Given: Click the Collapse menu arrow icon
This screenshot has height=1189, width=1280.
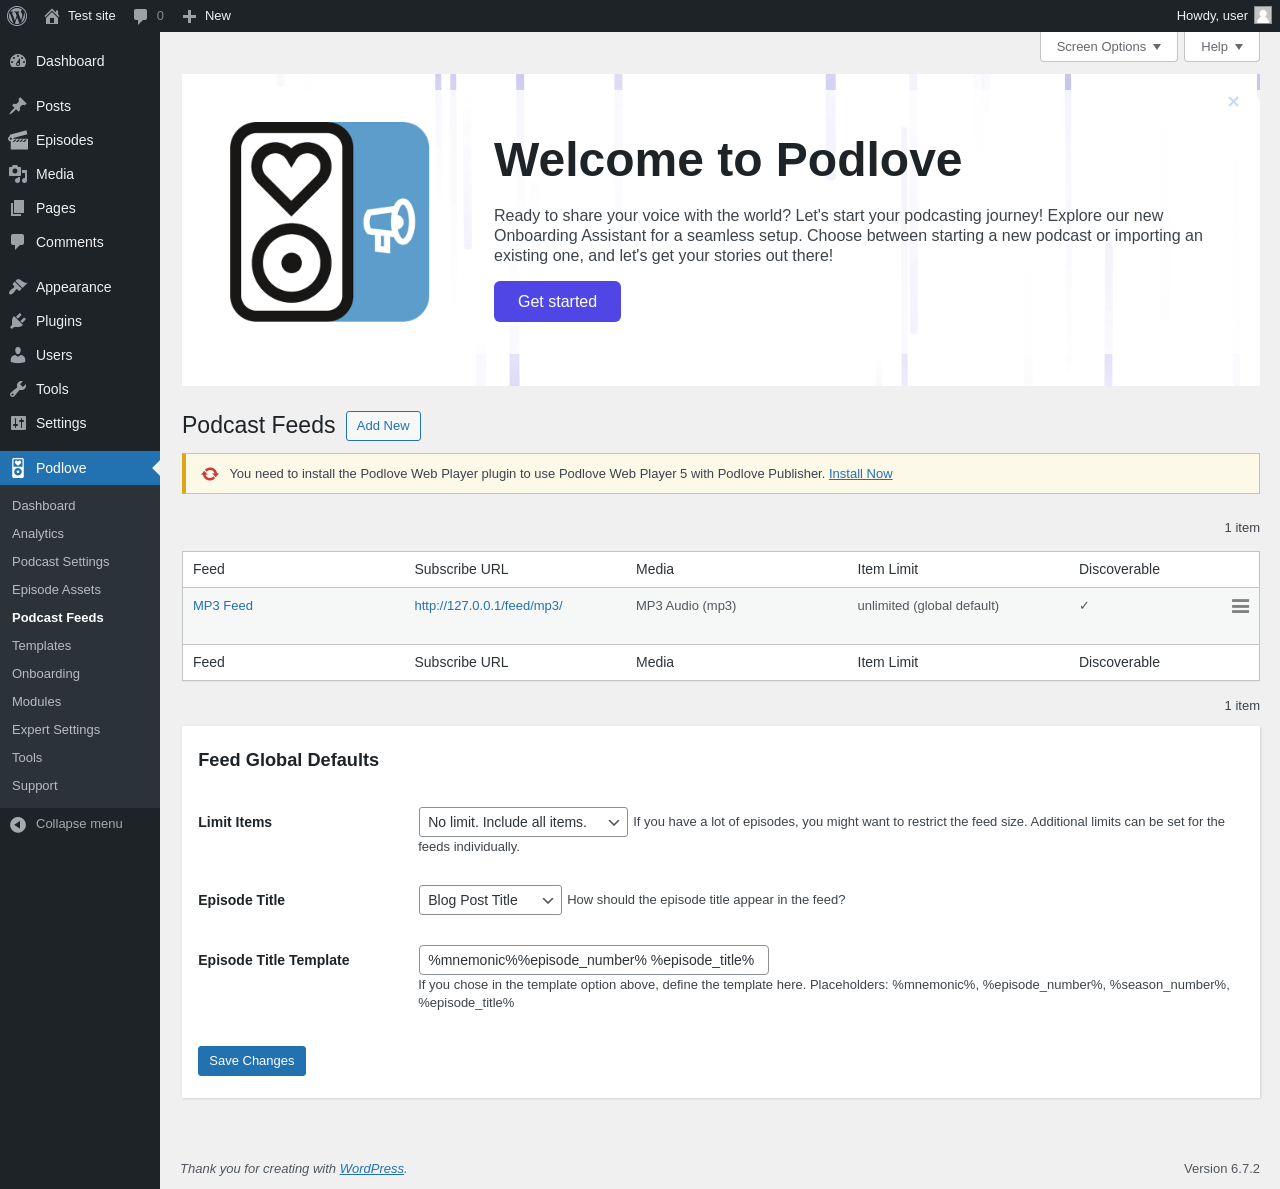Looking at the screenshot, I should pos(18,824).
